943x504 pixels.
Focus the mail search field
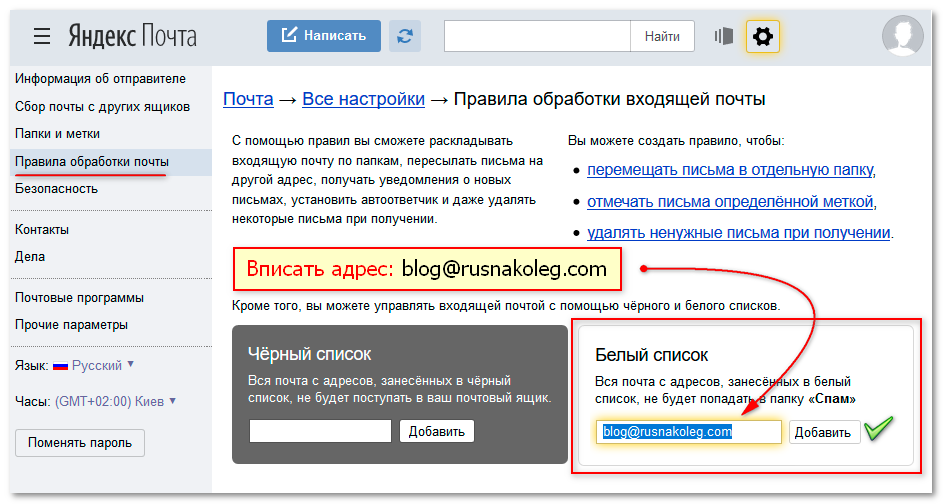coord(537,36)
